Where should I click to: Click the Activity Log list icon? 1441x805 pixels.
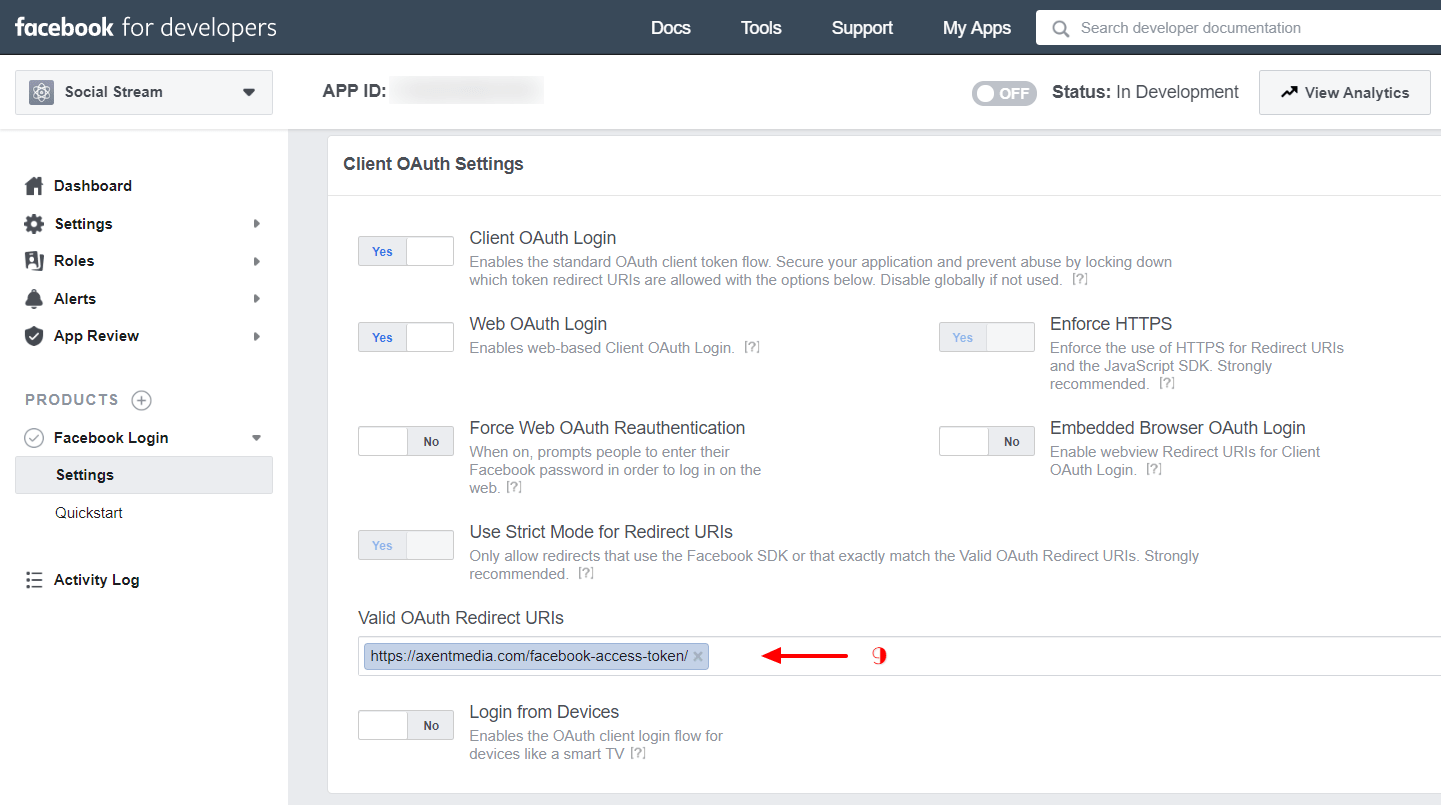click(35, 580)
